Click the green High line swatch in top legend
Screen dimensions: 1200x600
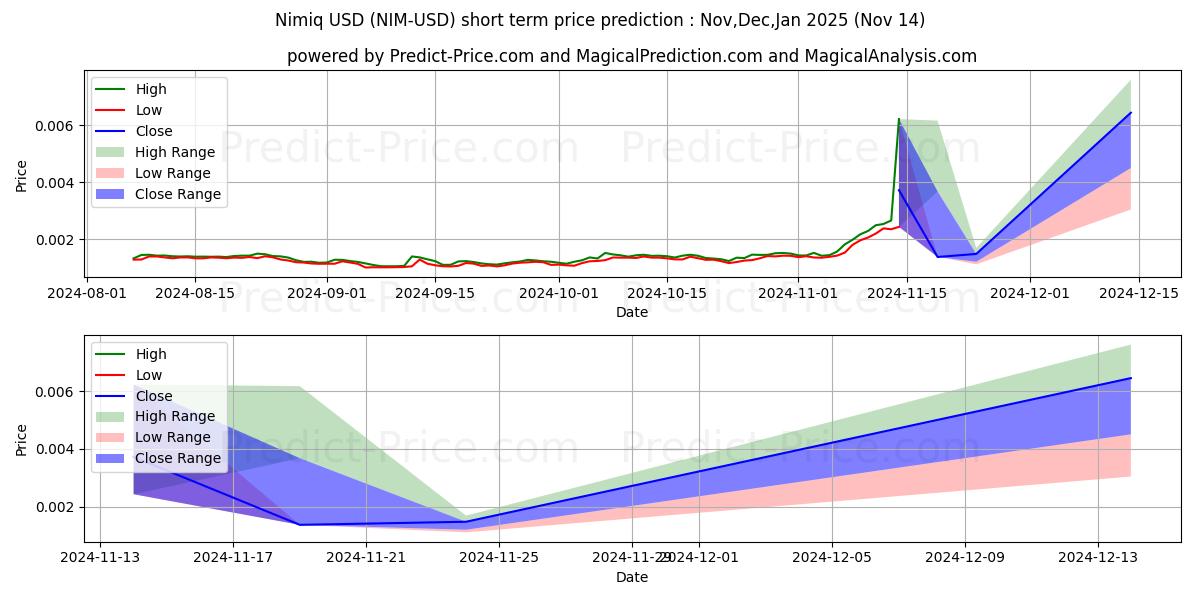(x=113, y=89)
